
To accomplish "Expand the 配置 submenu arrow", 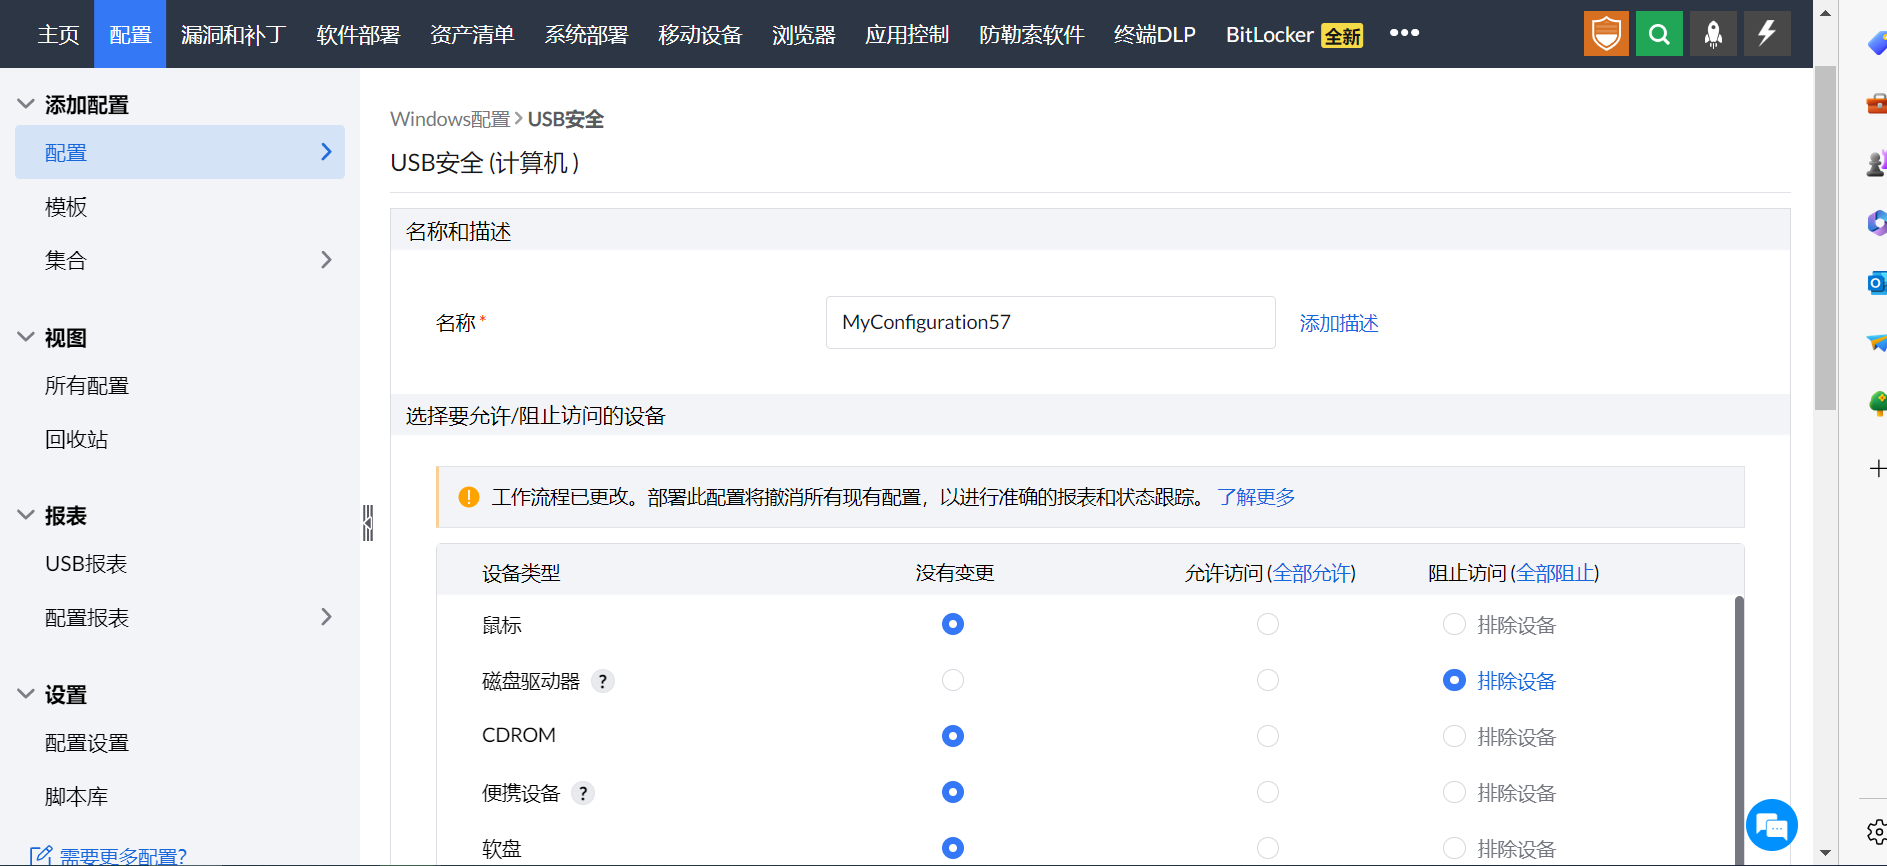I will (326, 151).
